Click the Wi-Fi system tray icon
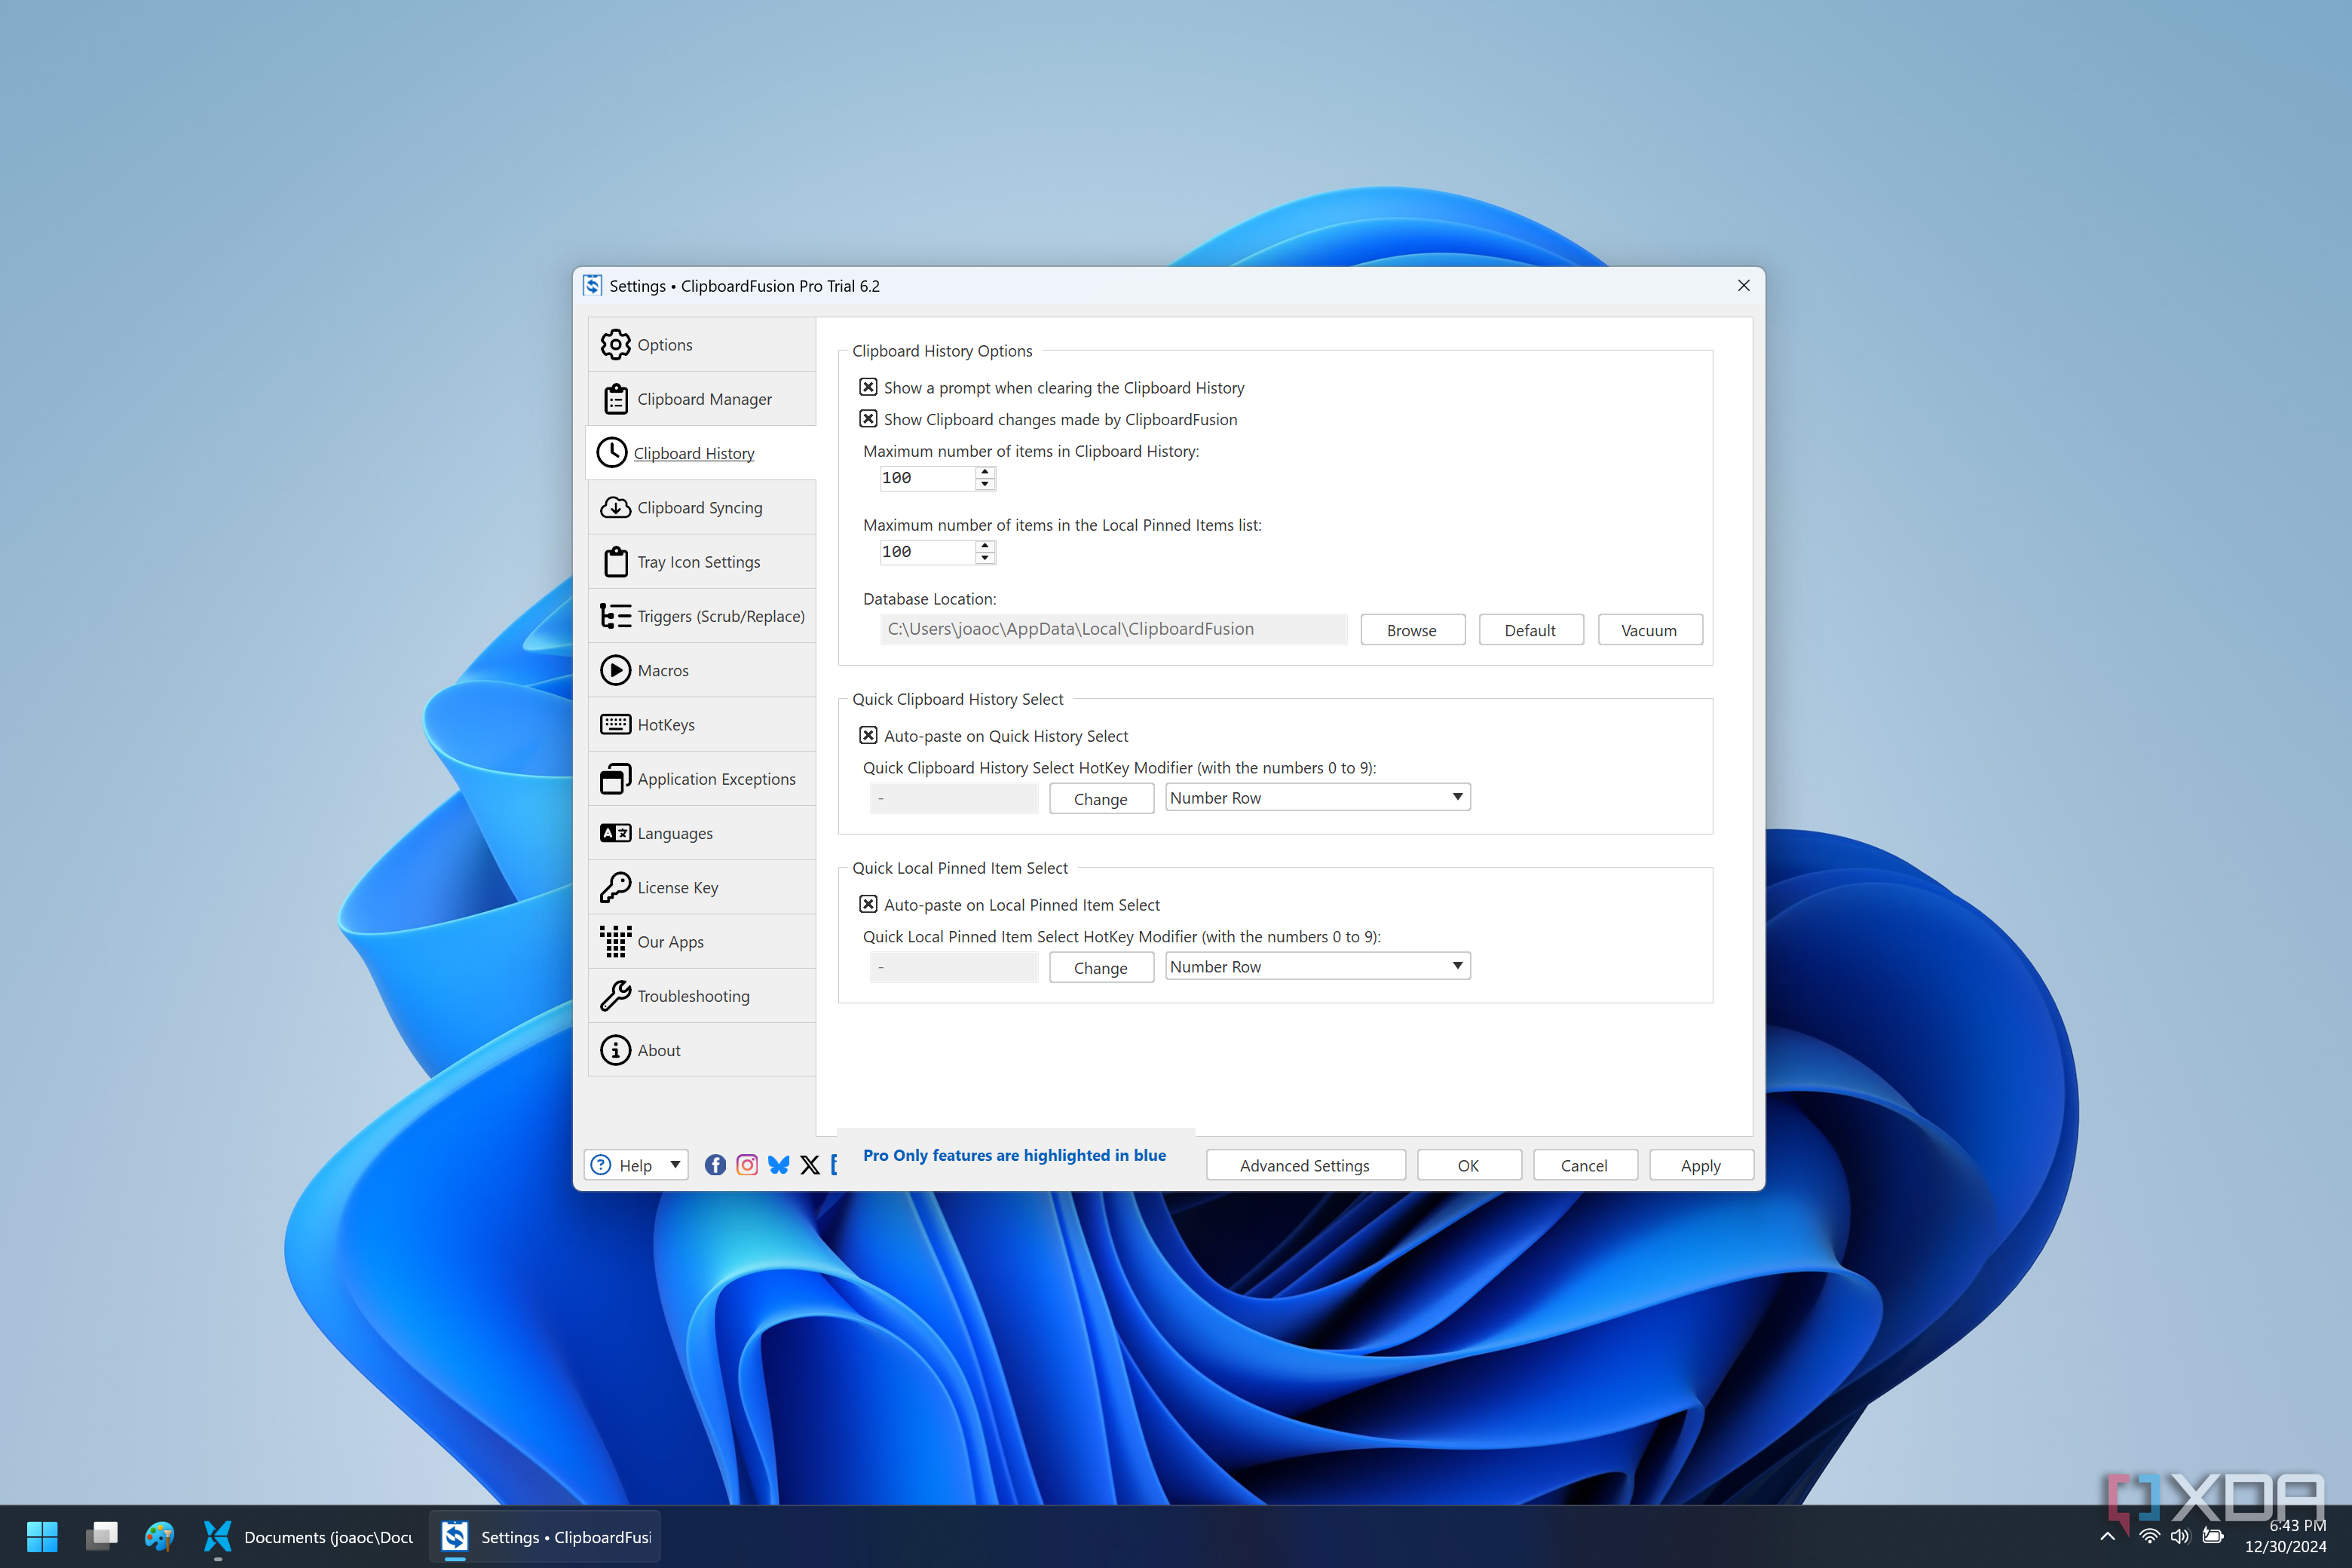Screen dimensions: 2352x1568 click(x=2149, y=1537)
